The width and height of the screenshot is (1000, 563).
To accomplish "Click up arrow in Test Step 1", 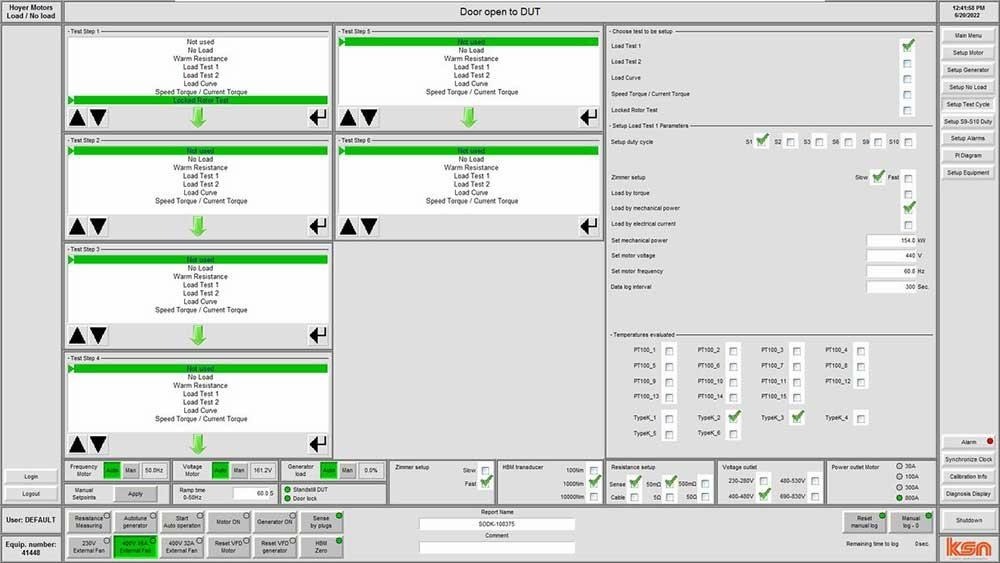I will pyautogui.click(x=77, y=118).
